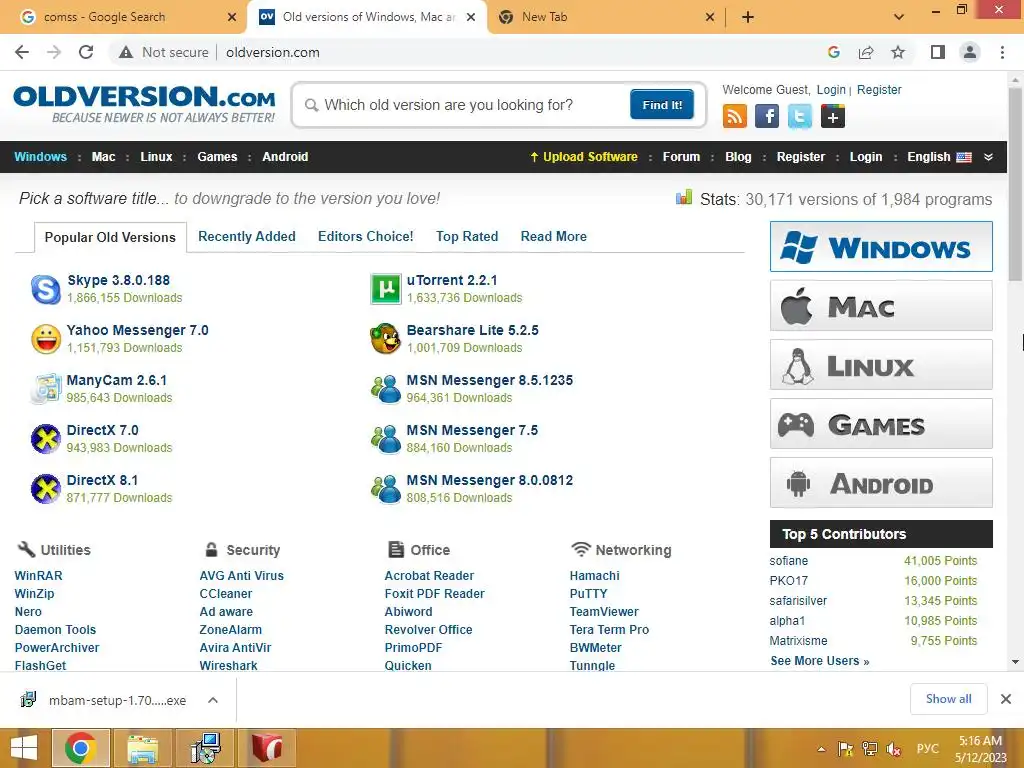The width and height of the screenshot is (1024, 768).
Task: Click the uTorrent 2.2.1 icon
Action: [x=385, y=289]
